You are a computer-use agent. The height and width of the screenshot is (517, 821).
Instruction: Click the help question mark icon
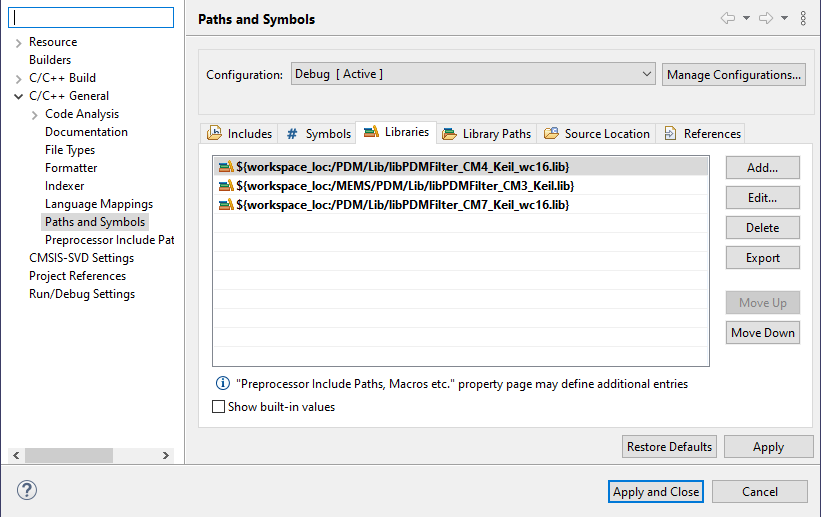27,490
